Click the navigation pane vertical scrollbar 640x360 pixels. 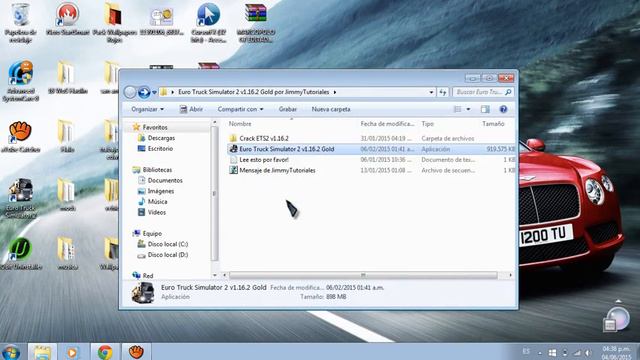click(x=214, y=193)
